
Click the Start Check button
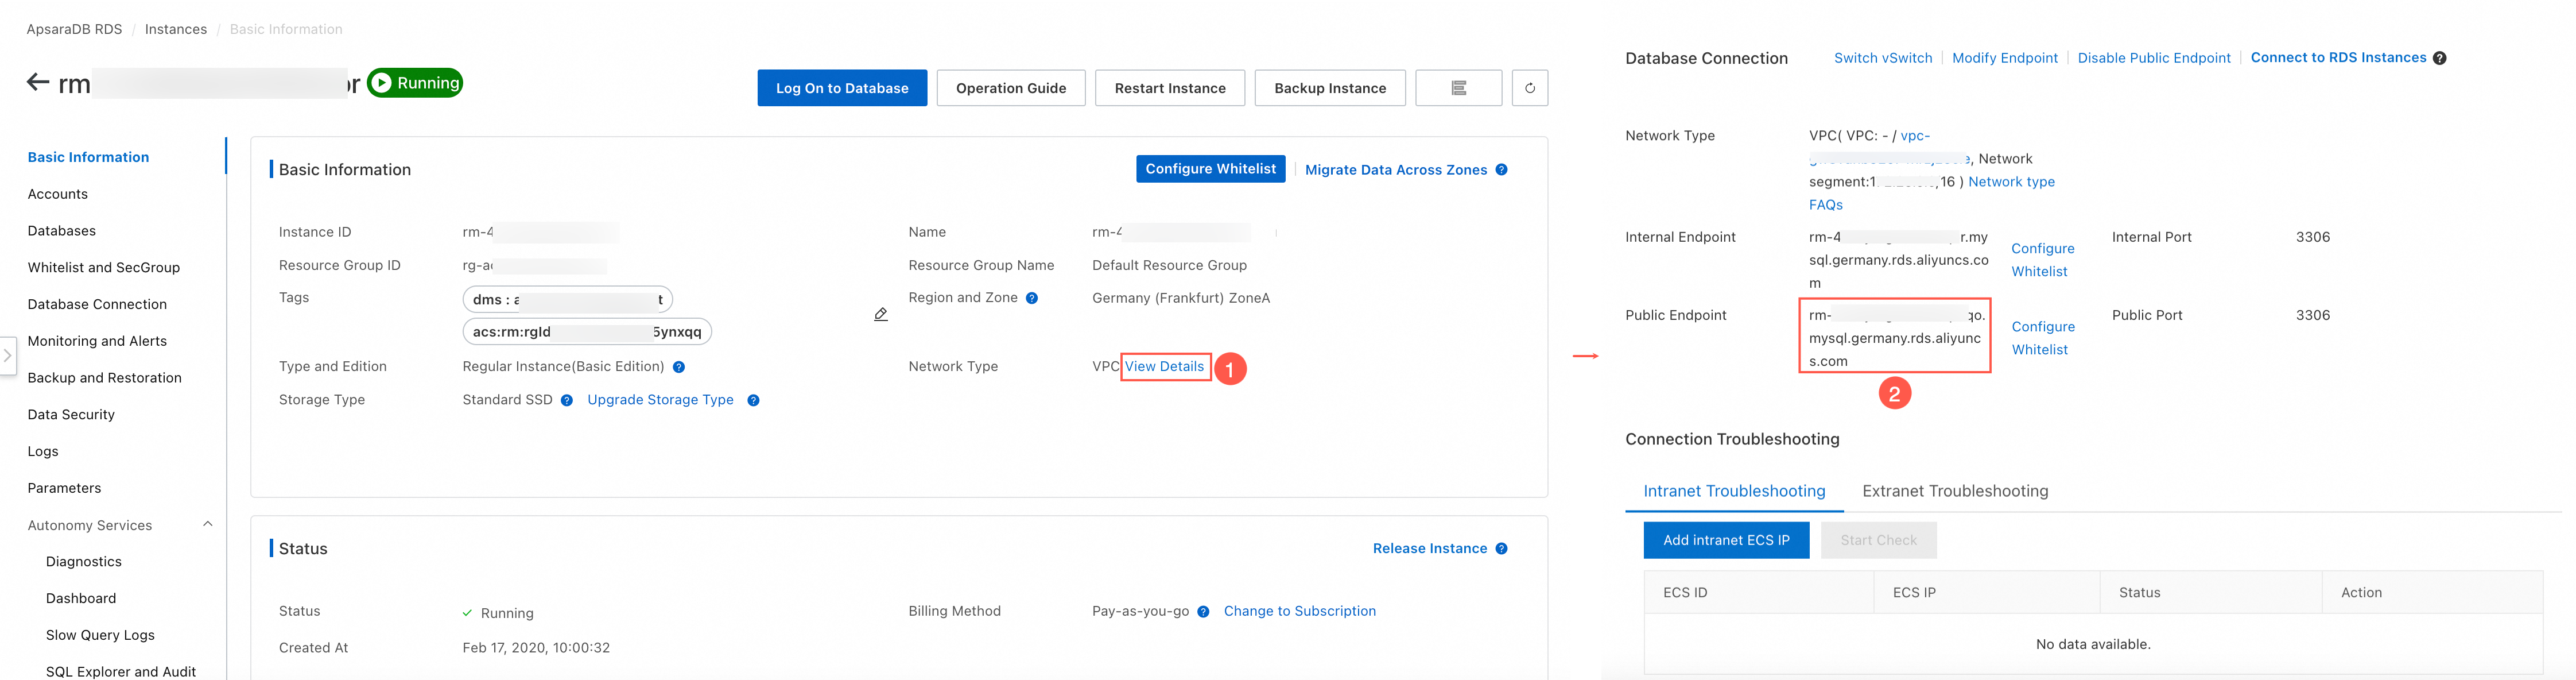pyautogui.click(x=1879, y=540)
